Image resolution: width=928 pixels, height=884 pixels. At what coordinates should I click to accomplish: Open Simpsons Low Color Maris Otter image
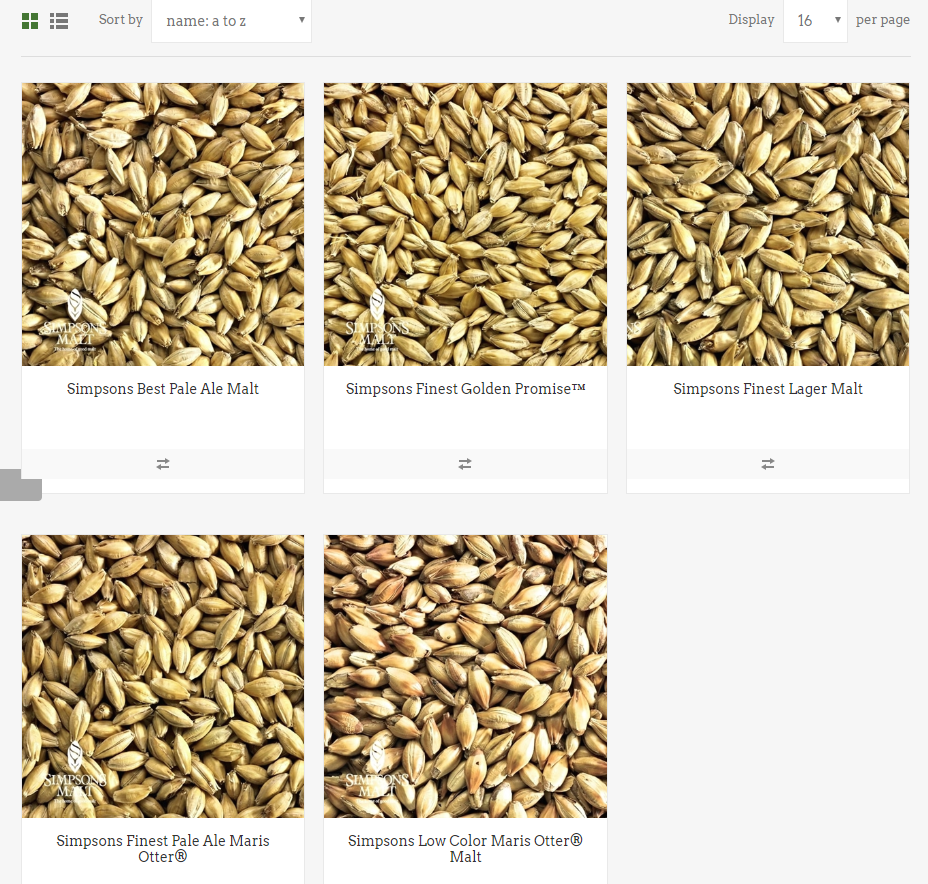465,676
